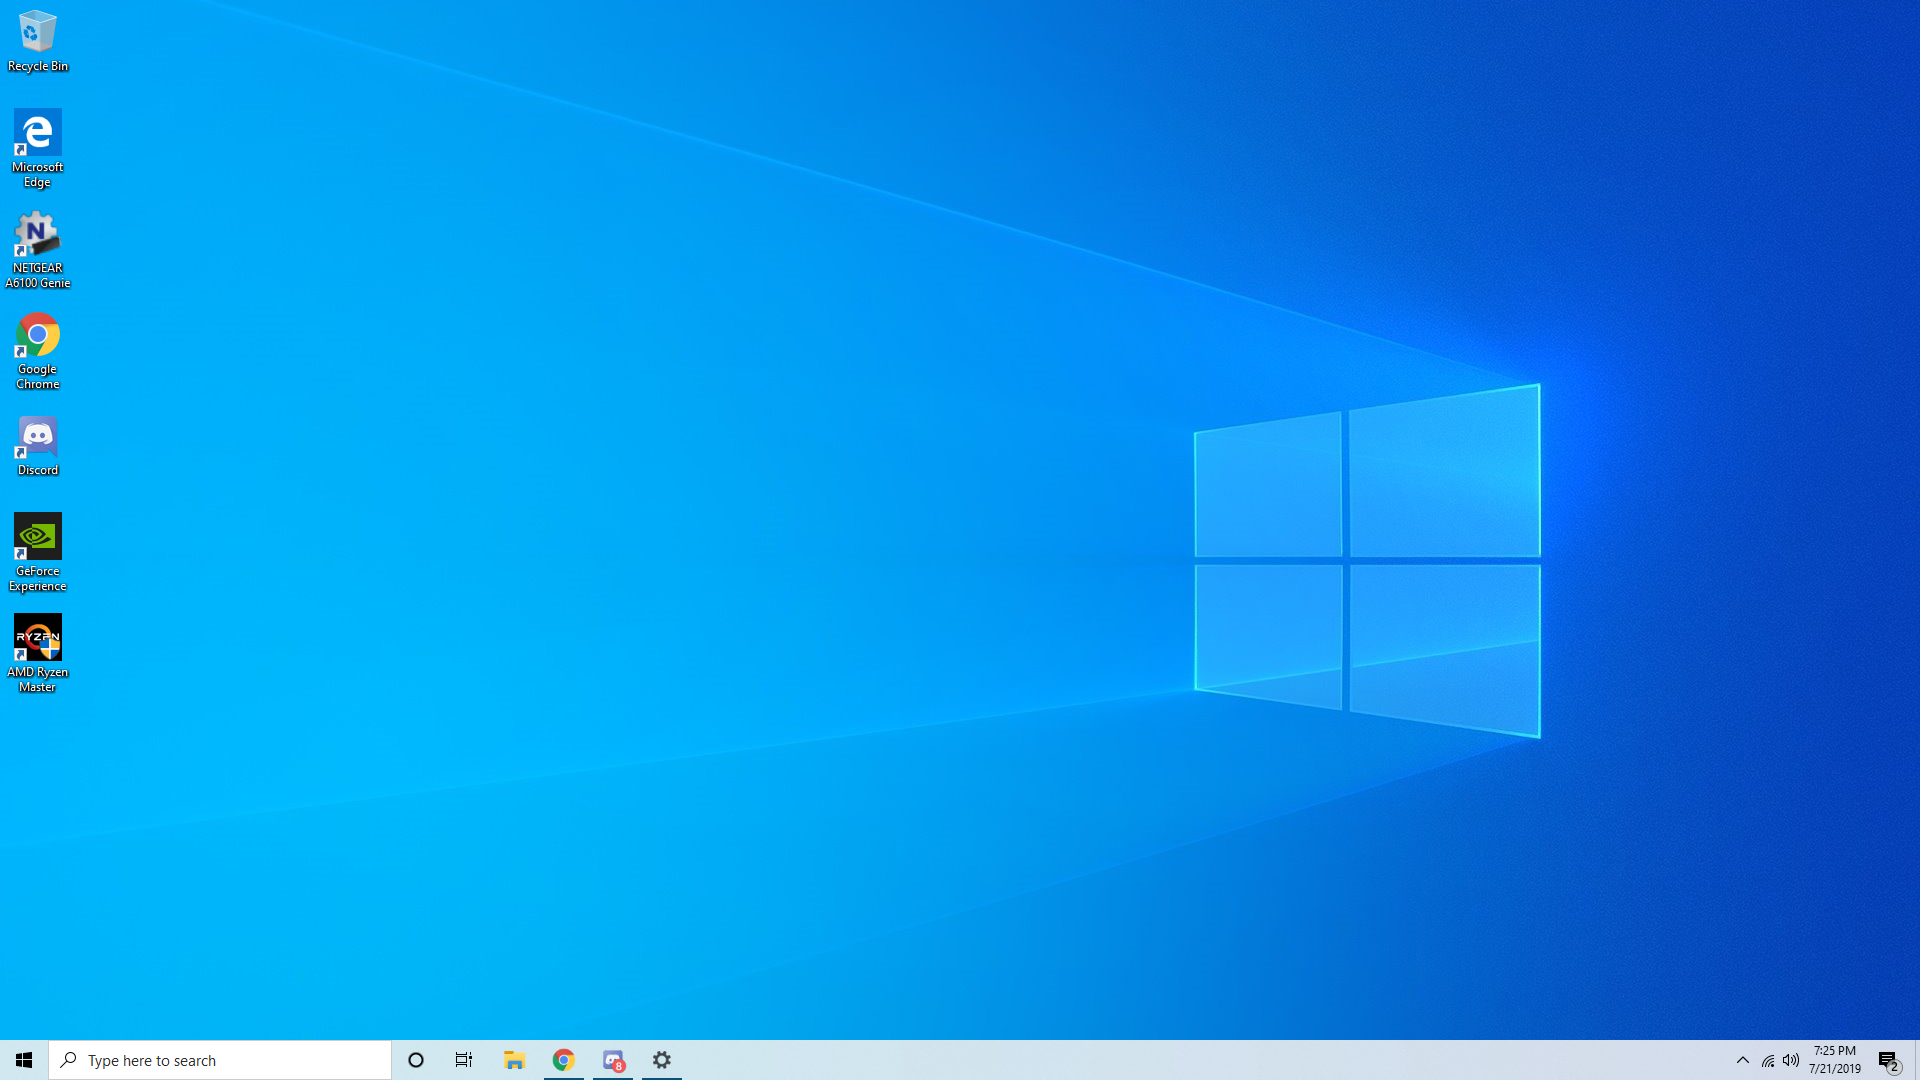The height and width of the screenshot is (1080, 1920).
Task: Open the volume speaker control
Action: click(x=1791, y=1060)
